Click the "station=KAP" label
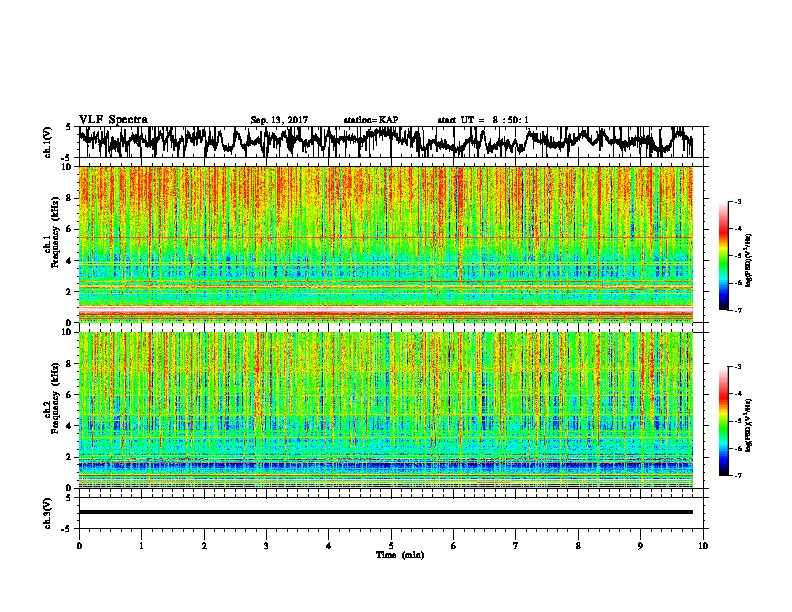Image resolution: width=792 pixels, height=612 pixels. click(371, 120)
